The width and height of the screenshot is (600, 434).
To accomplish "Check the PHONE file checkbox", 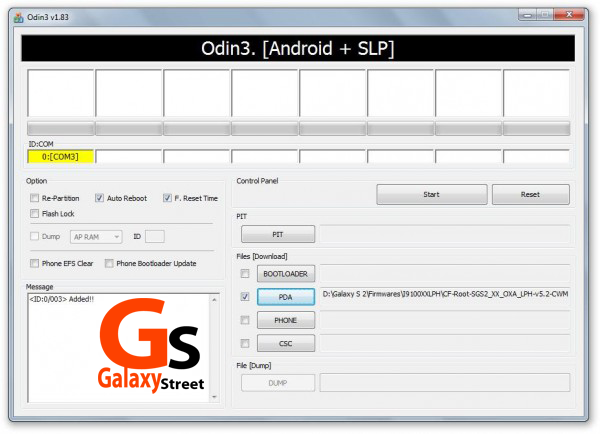I will 245,320.
